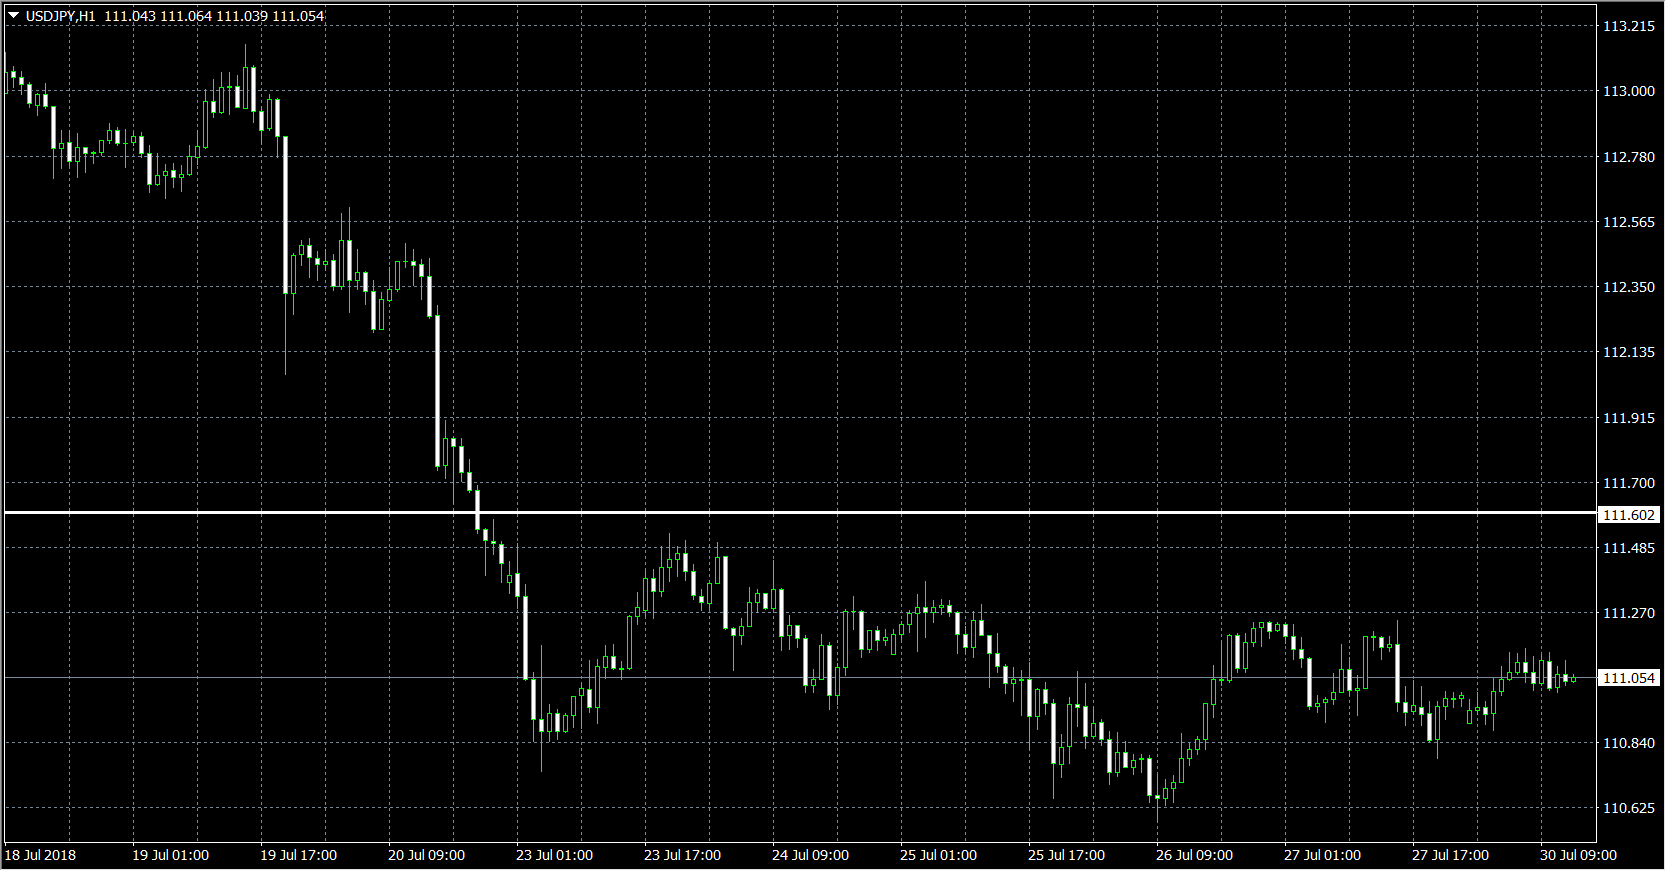Click the last candle at the chart's right edge

tap(1573, 679)
